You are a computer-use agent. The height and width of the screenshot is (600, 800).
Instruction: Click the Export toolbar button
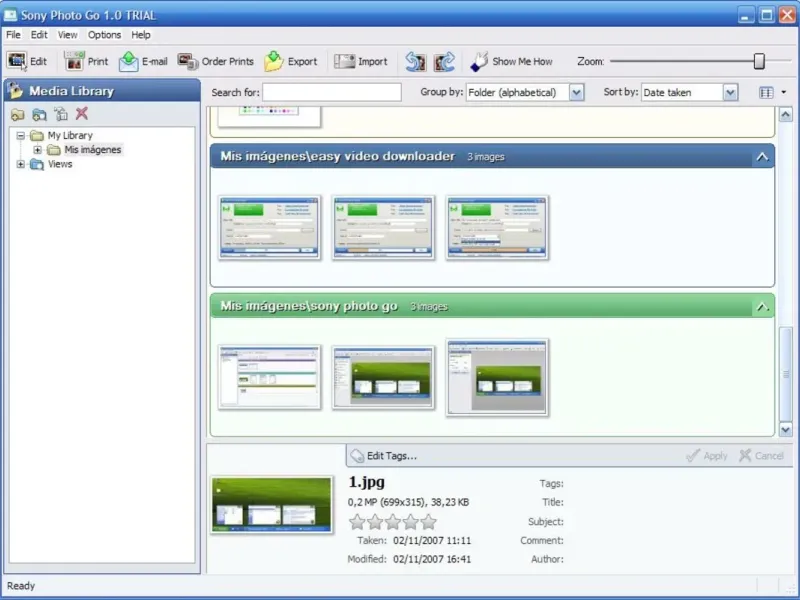291,61
